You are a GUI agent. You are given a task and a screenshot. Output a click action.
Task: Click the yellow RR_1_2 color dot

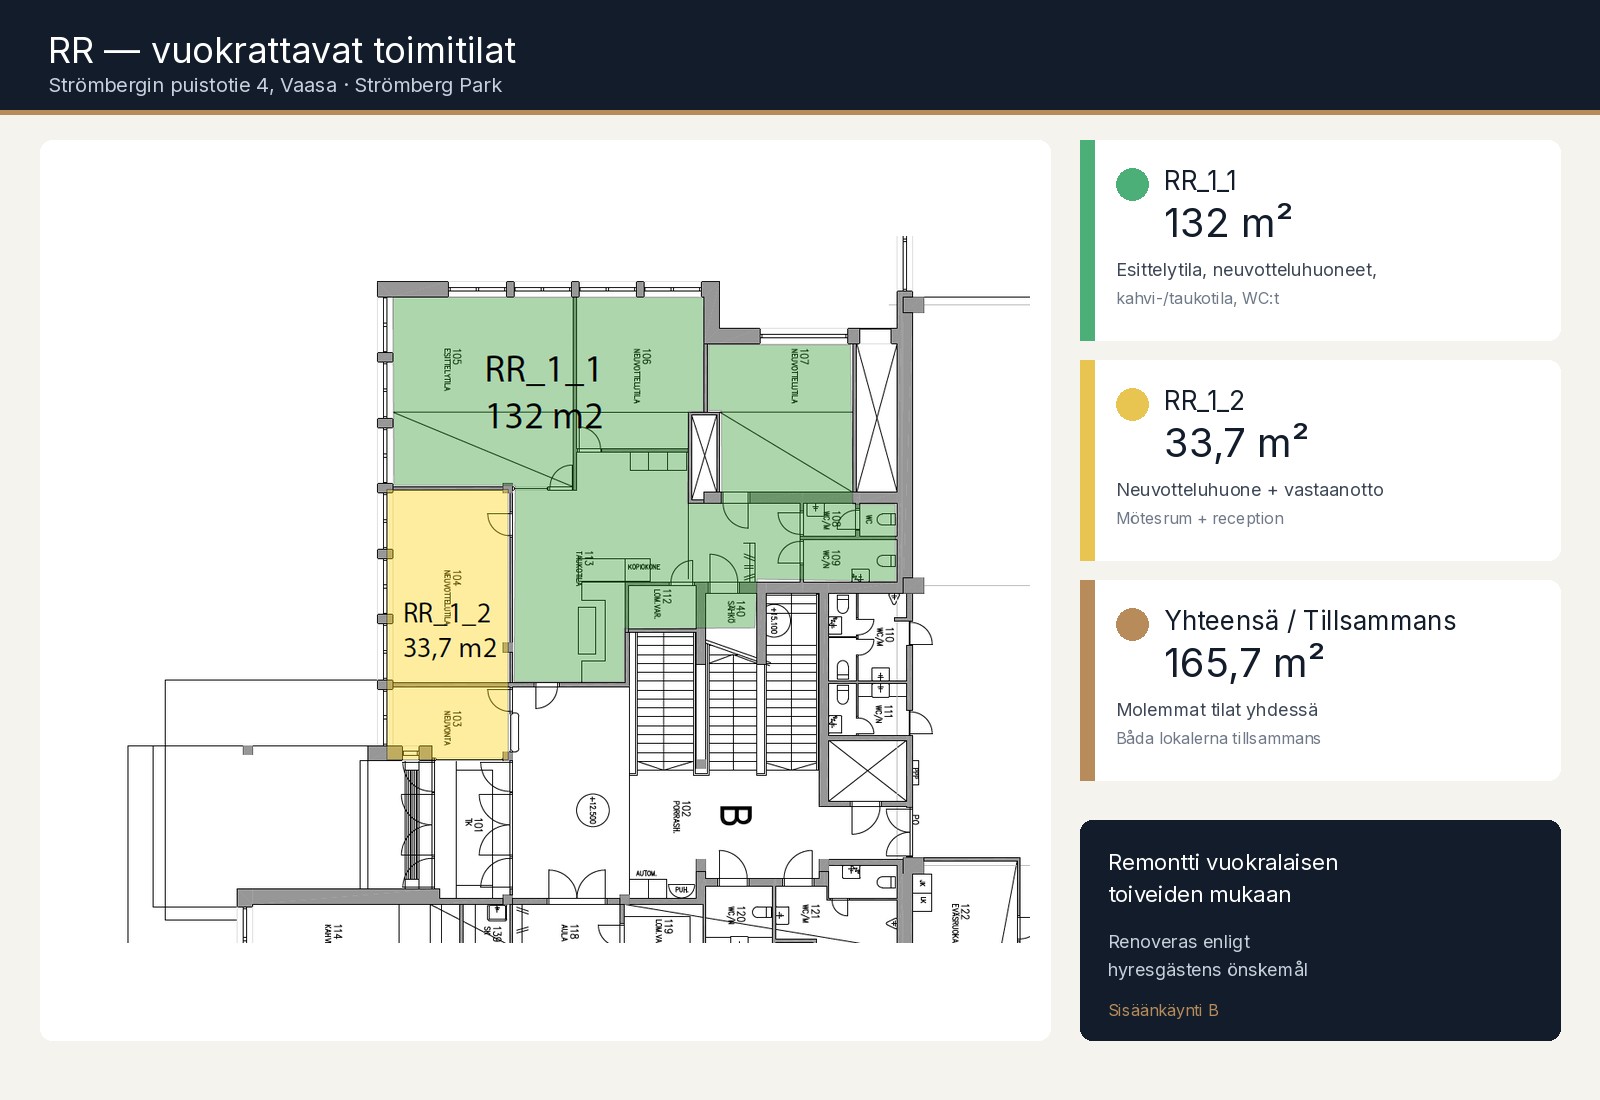coord(1132,404)
